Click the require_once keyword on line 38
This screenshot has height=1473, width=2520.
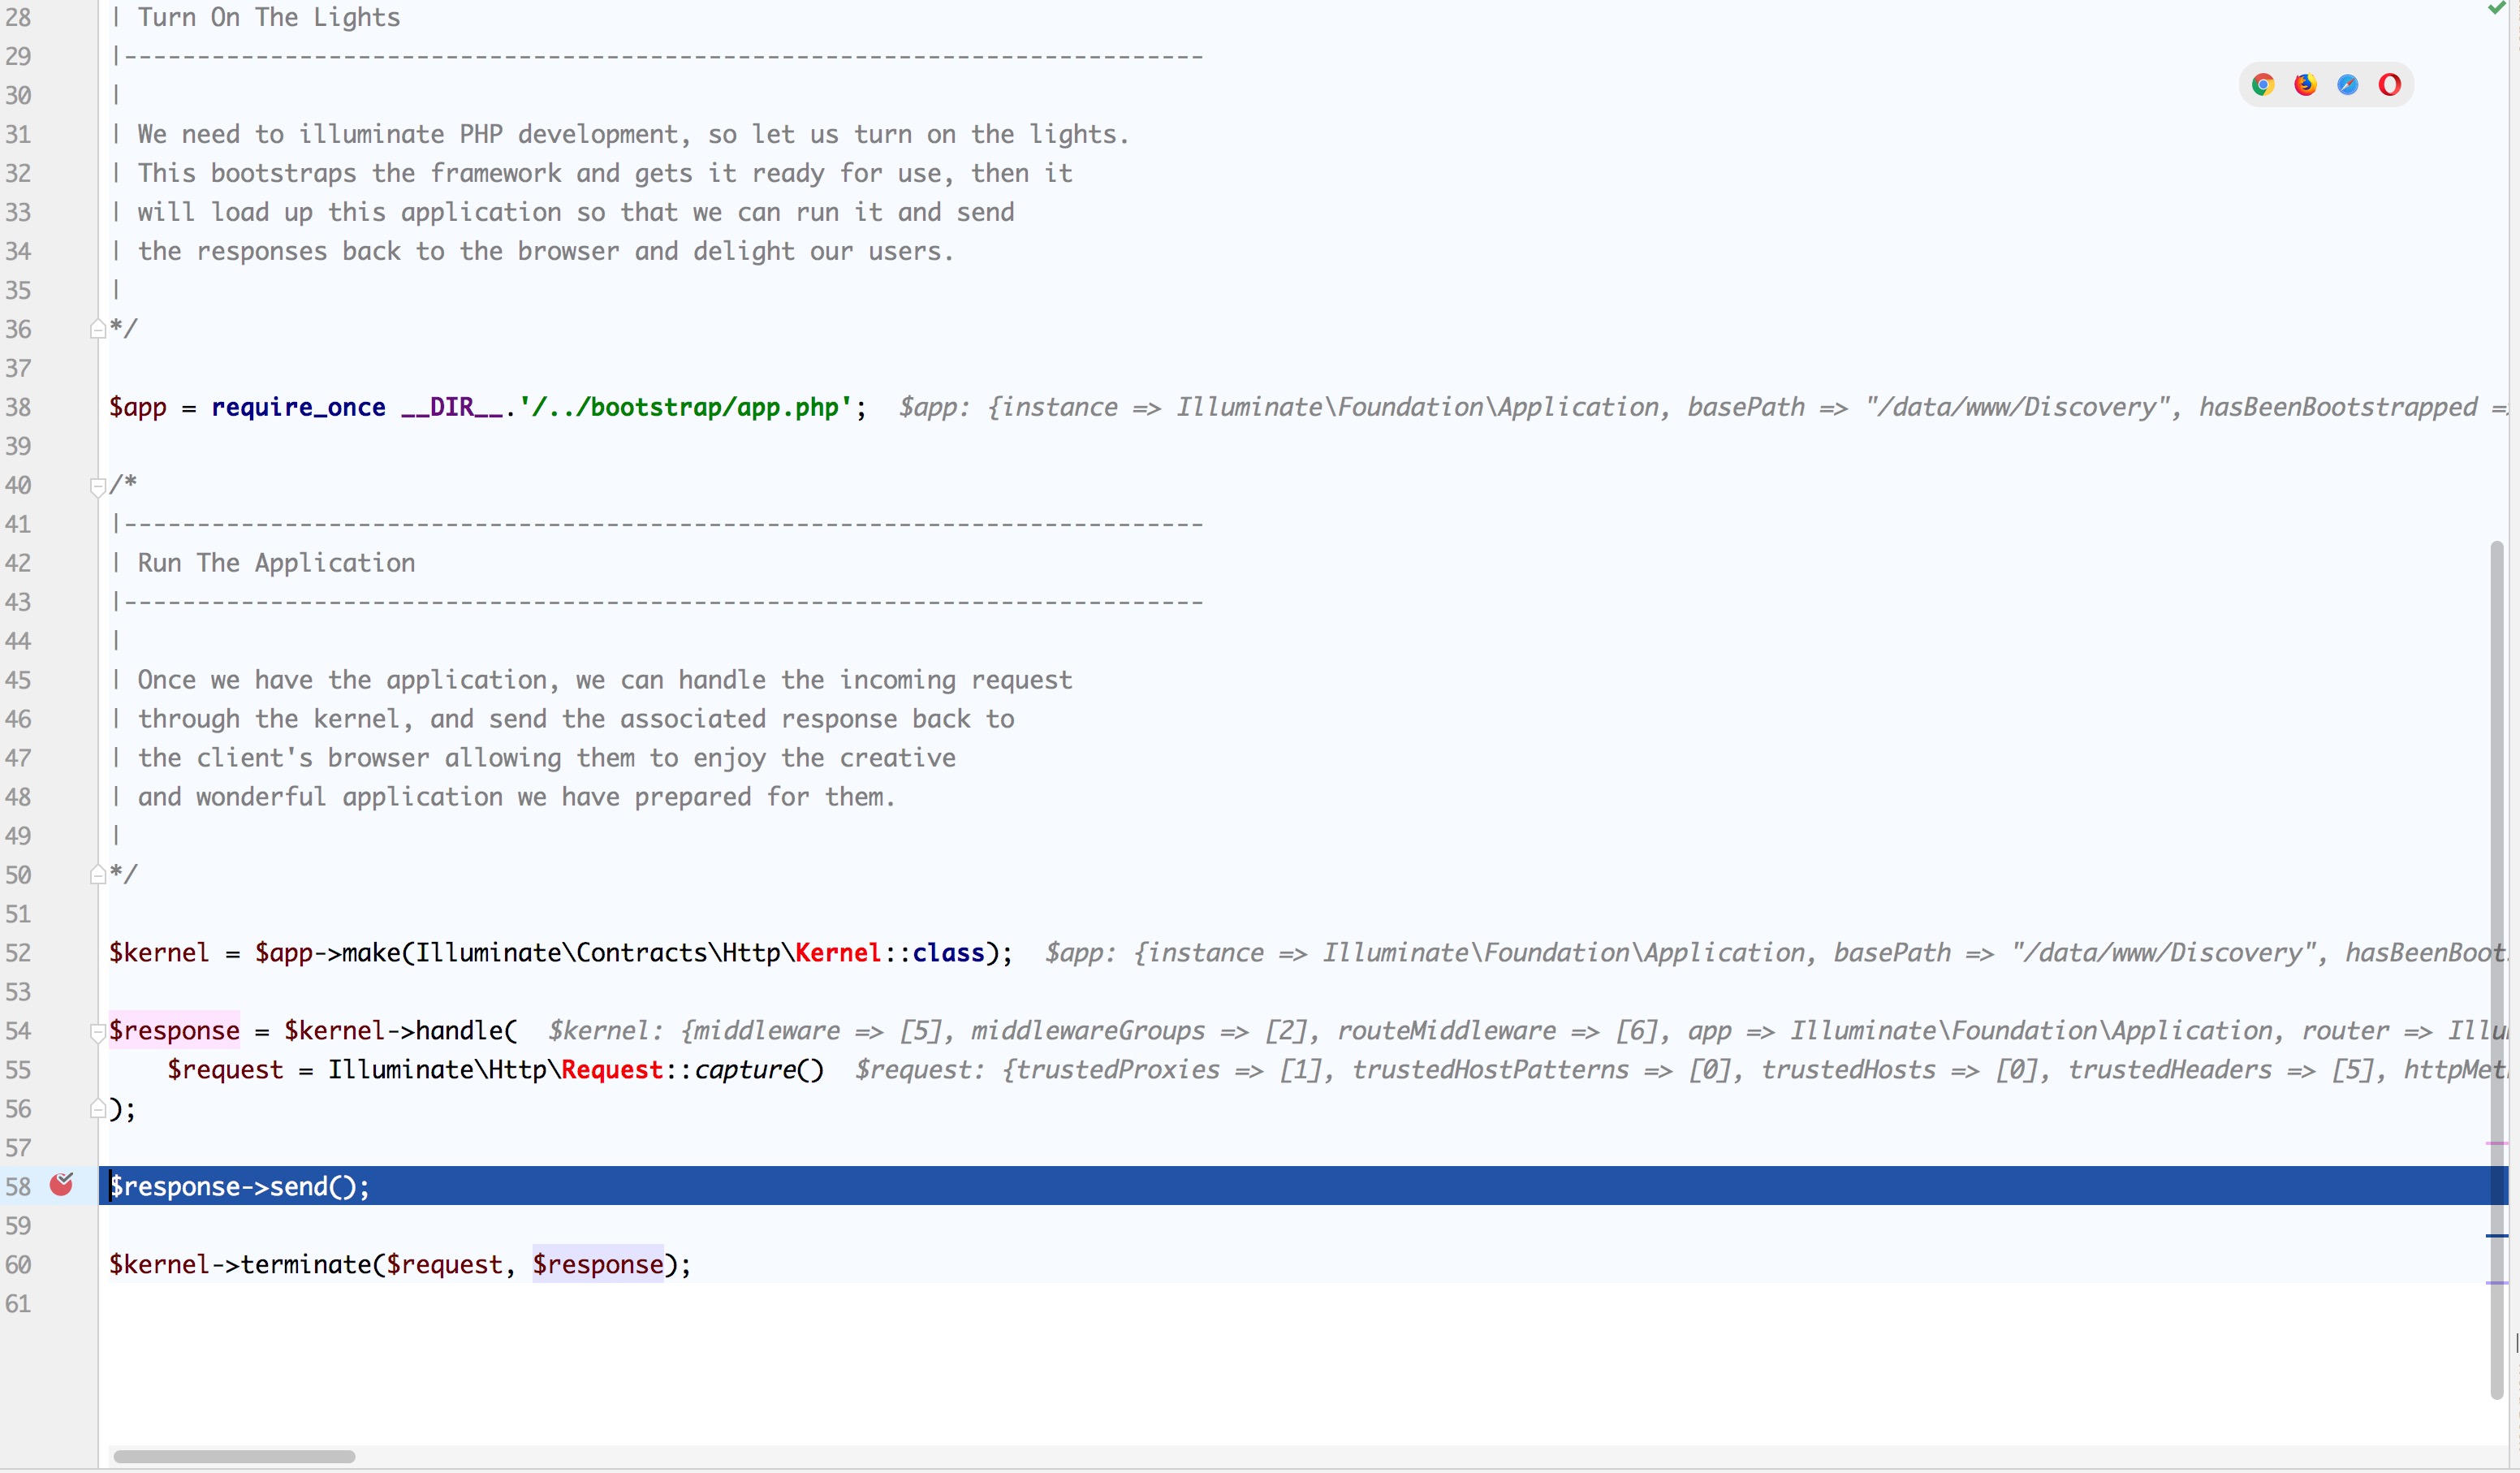click(298, 407)
